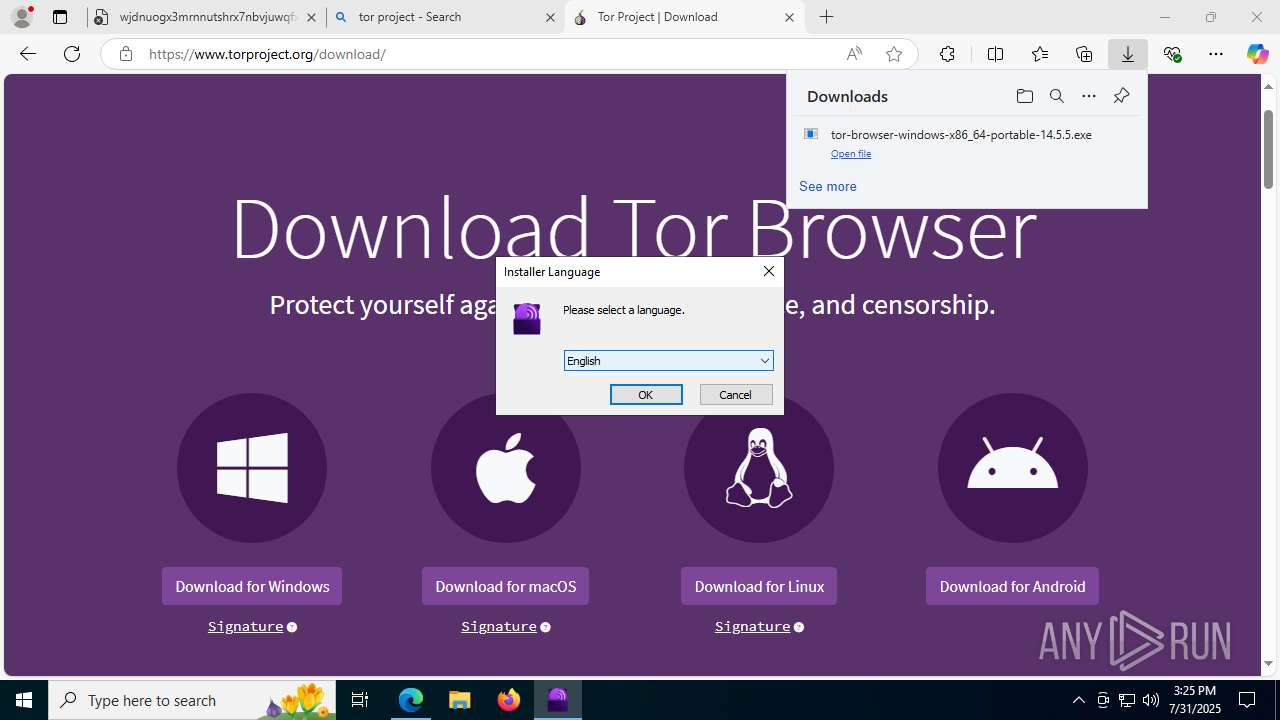Image resolution: width=1280 pixels, height=720 pixels.
Task: Add this page to favorites star
Action: tap(894, 54)
